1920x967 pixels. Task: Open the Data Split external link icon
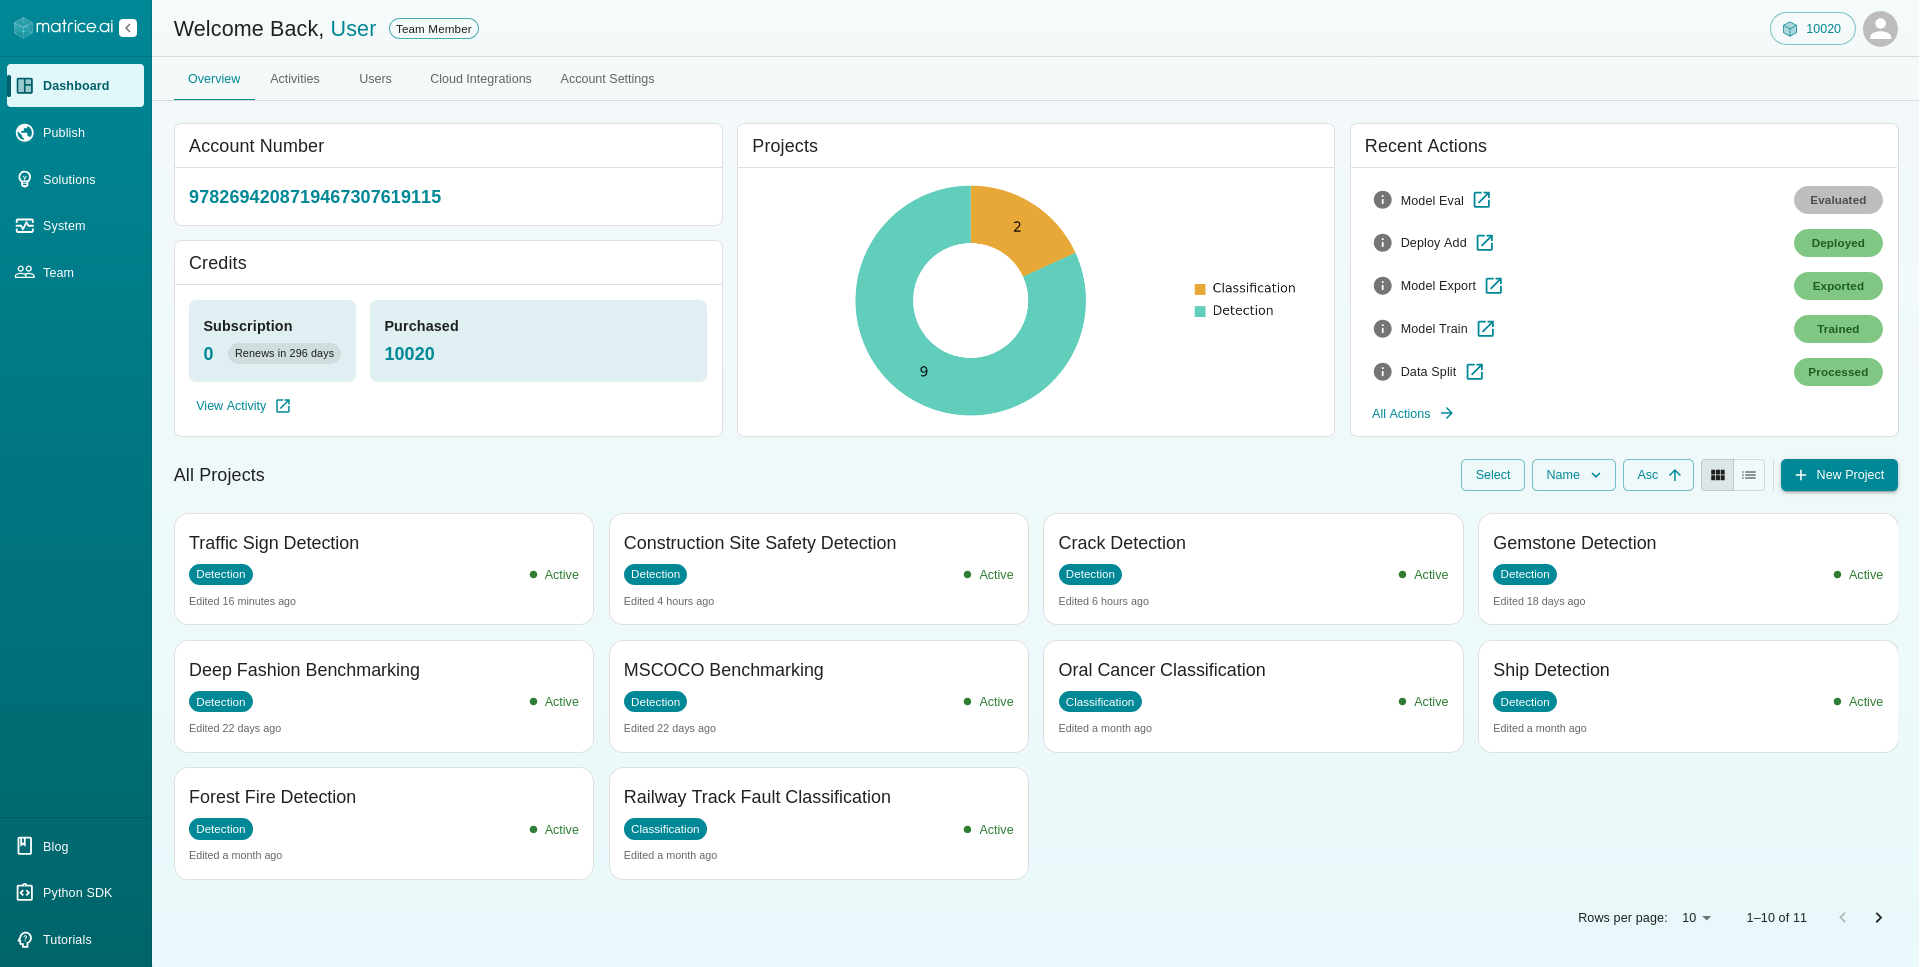click(x=1475, y=372)
